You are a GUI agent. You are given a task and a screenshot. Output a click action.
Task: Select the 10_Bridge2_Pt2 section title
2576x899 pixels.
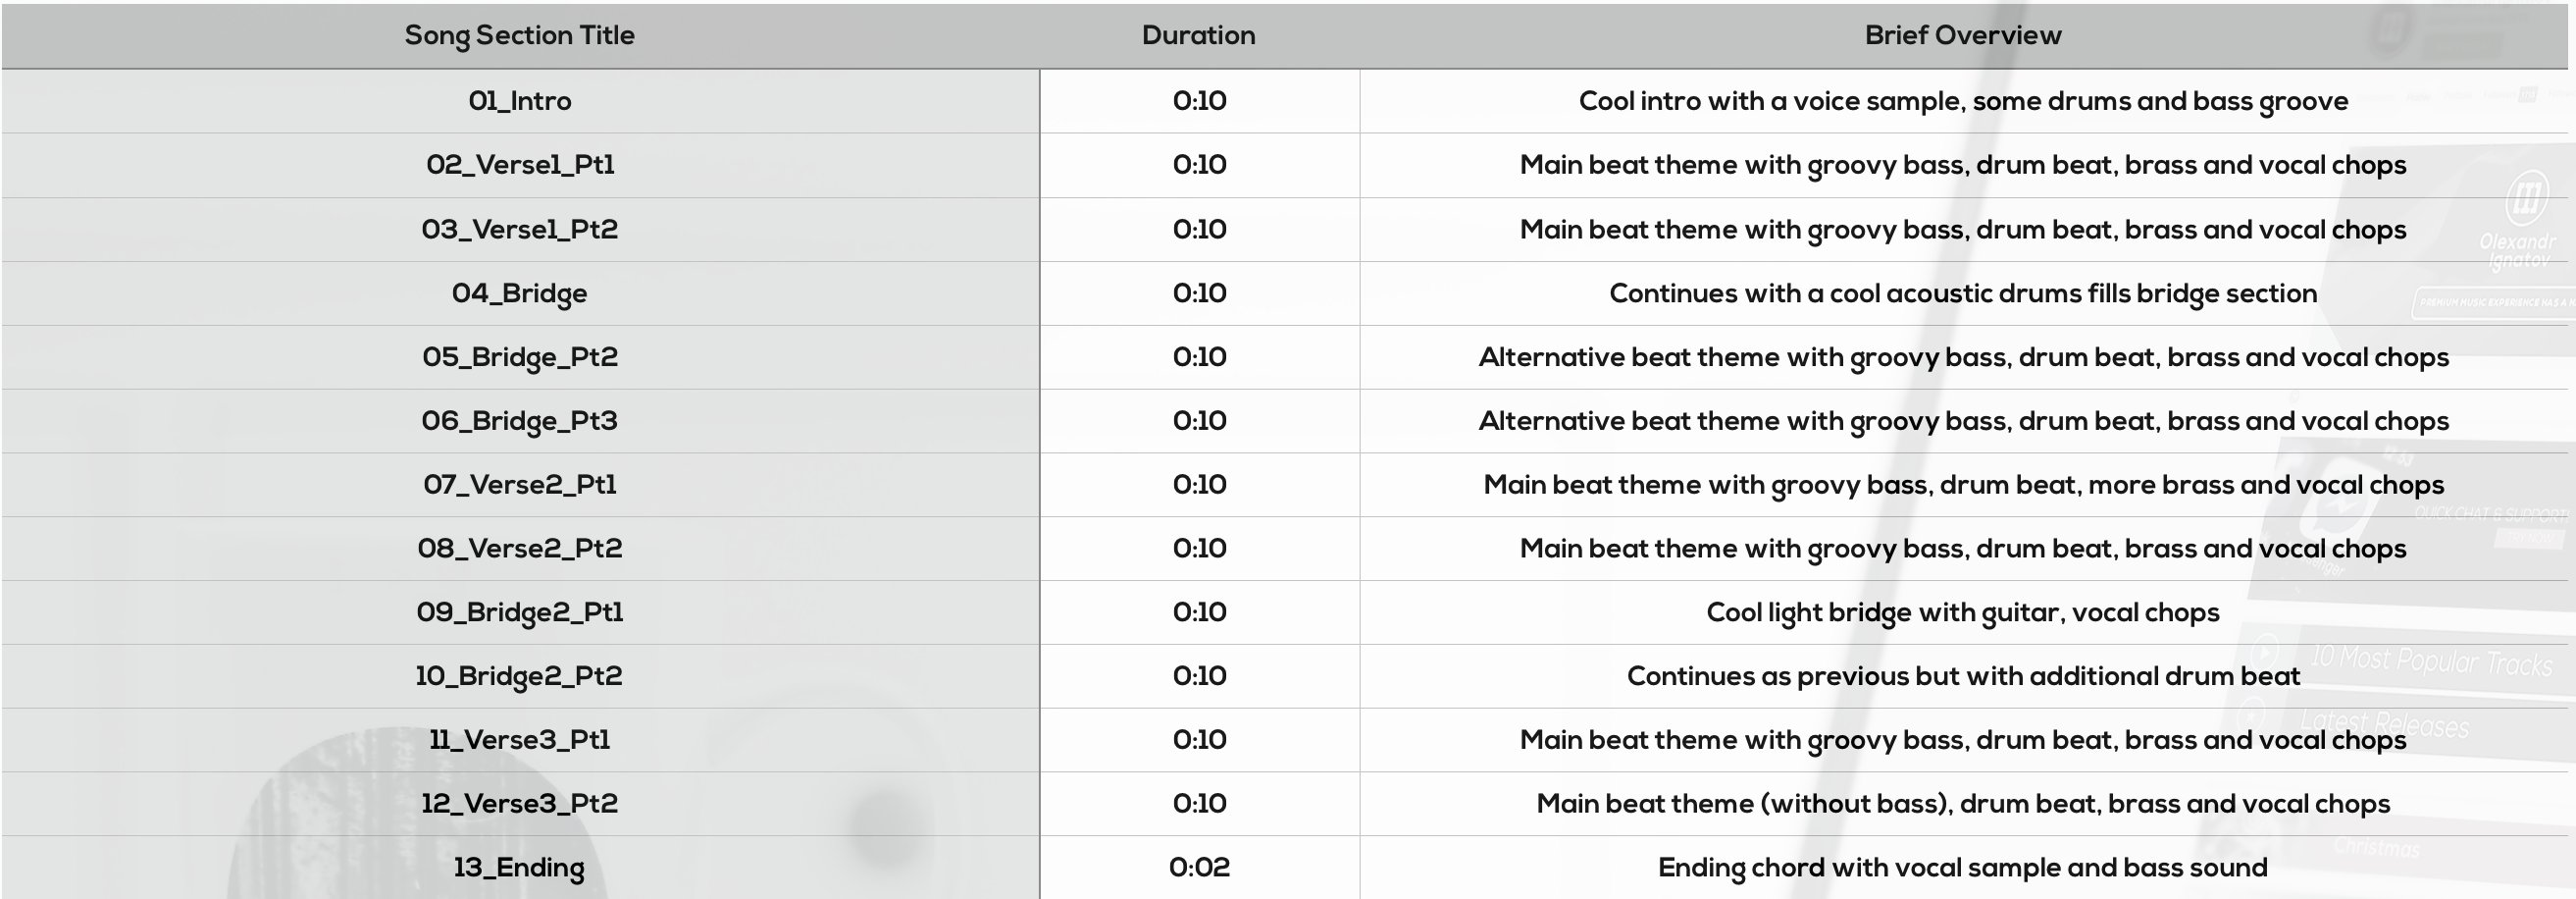[x=519, y=677]
